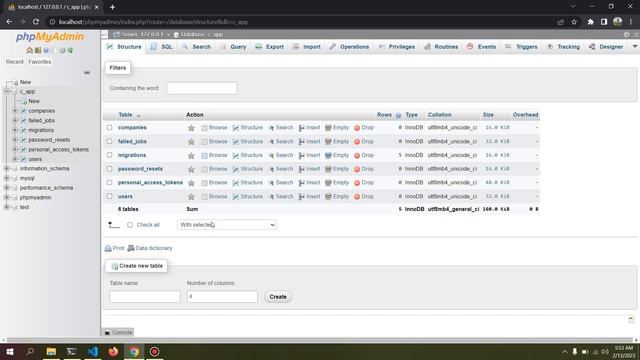Empty the migrations table
Image resolution: width=640 pixels, height=360 pixels.
[x=337, y=155]
